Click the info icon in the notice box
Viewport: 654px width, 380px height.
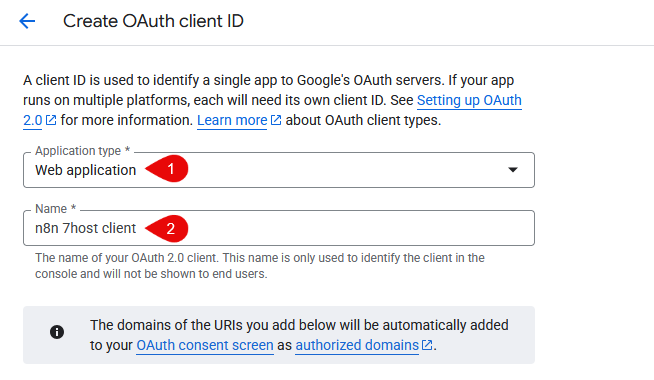(57, 332)
